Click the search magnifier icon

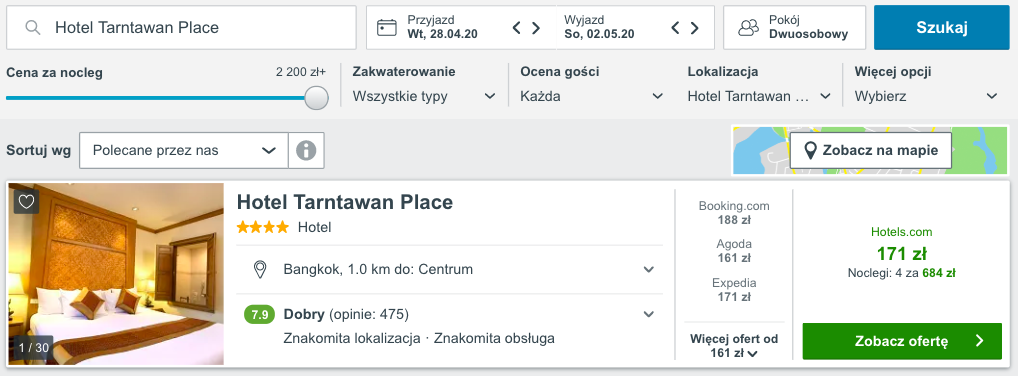point(32,27)
